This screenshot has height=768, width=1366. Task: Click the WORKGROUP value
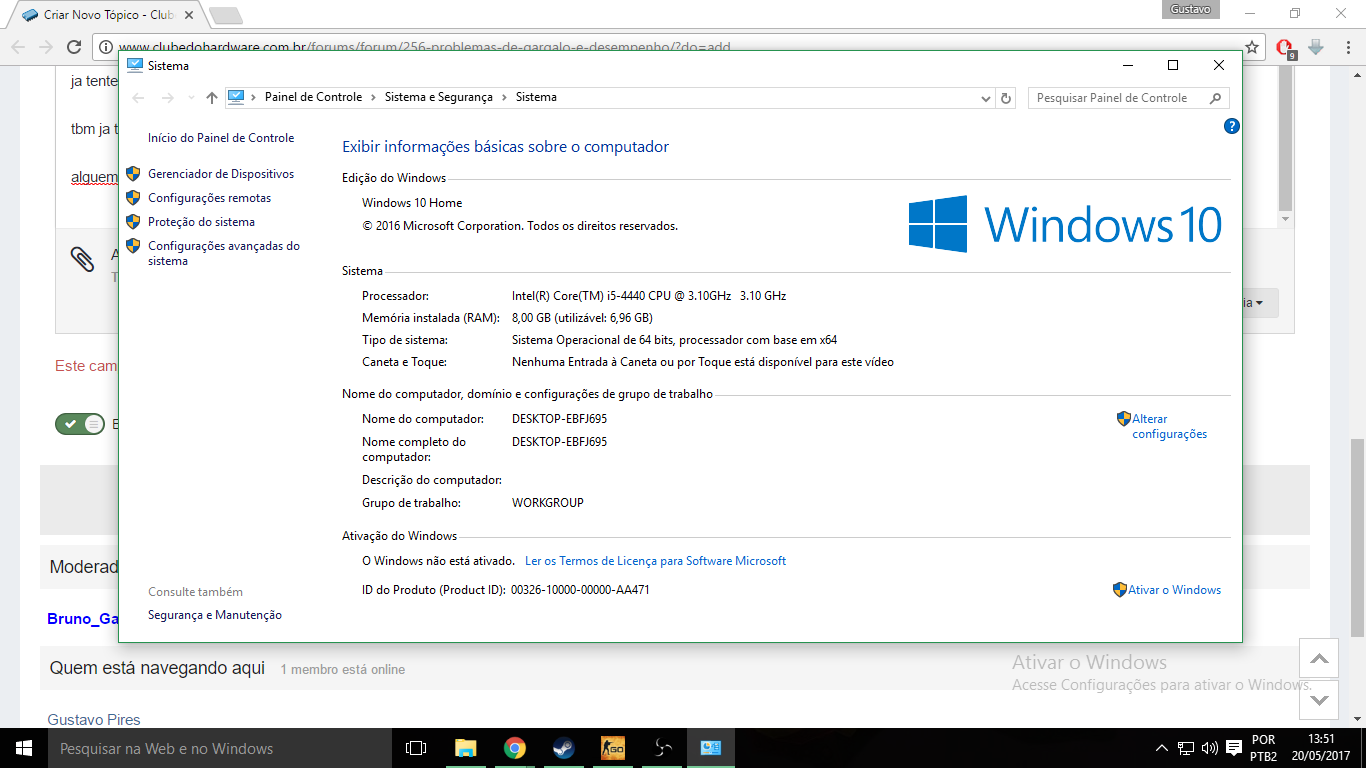(548, 503)
